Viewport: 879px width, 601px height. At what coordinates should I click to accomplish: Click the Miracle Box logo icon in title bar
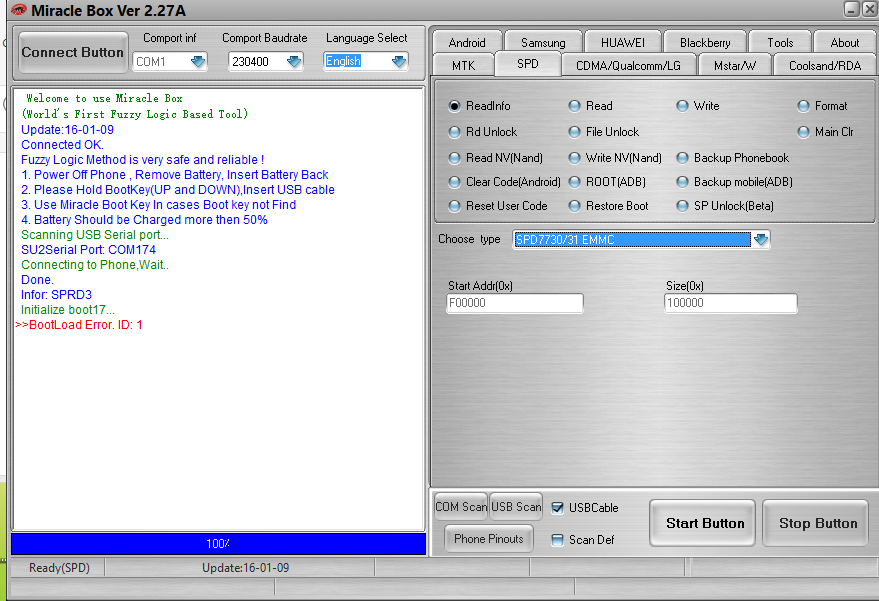pos(19,10)
